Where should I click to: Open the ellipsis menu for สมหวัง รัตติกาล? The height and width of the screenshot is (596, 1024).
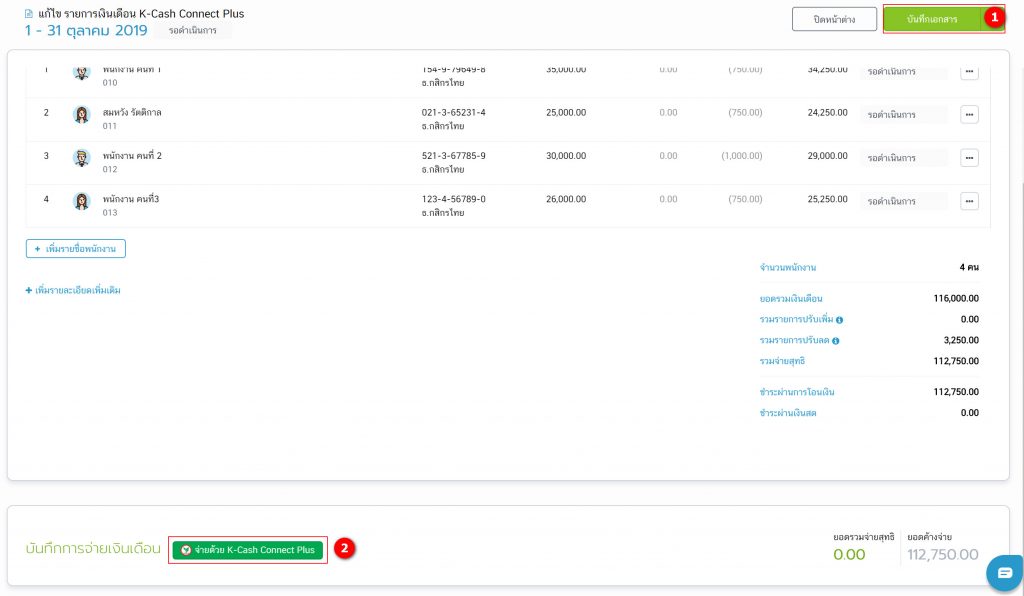point(968,114)
